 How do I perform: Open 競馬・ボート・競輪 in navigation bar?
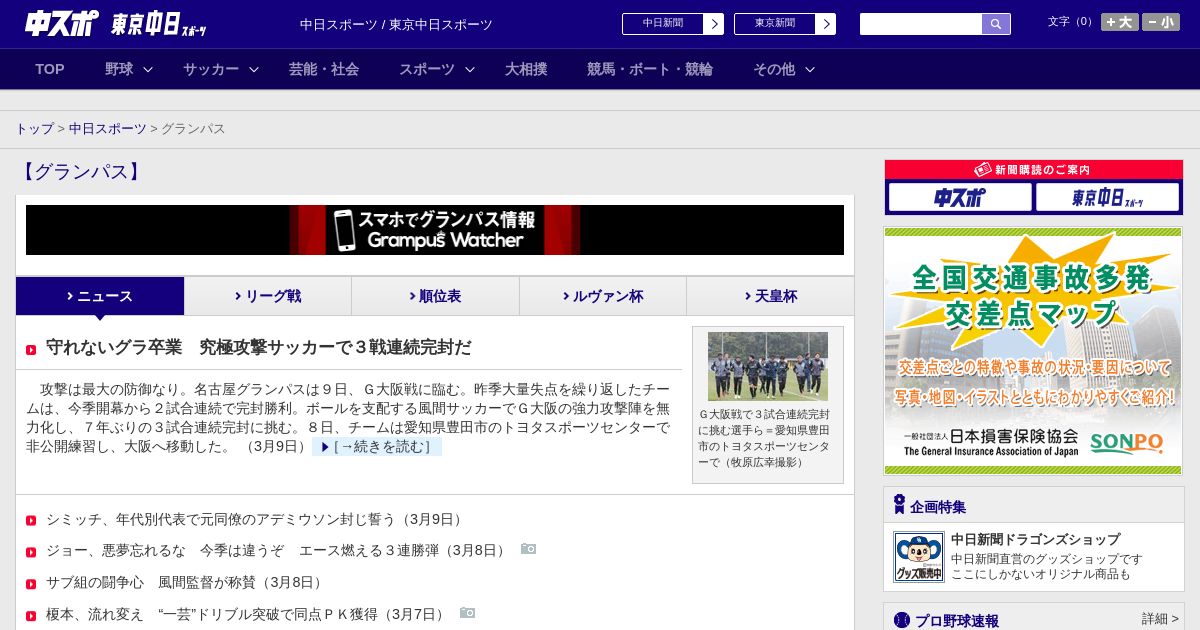(650, 69)
